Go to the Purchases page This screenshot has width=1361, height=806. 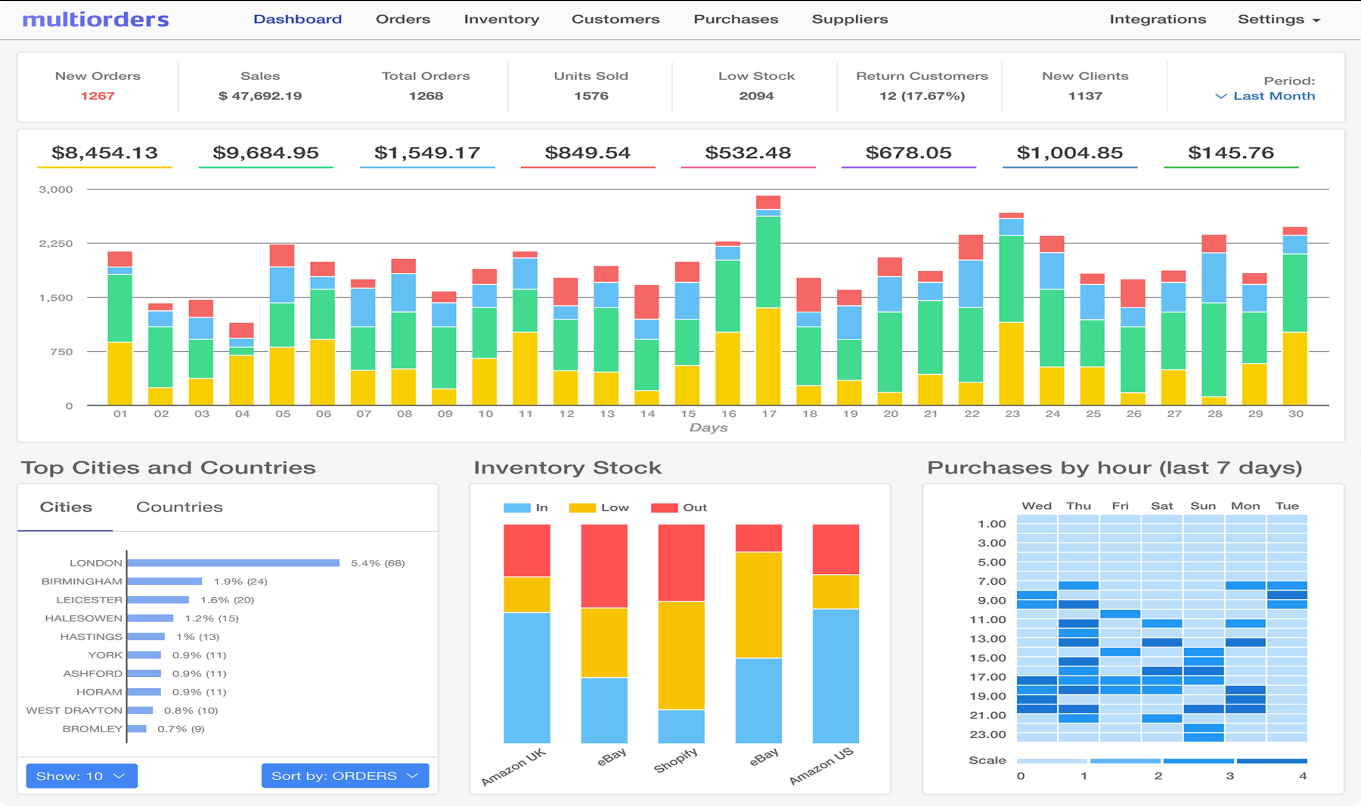735,18
